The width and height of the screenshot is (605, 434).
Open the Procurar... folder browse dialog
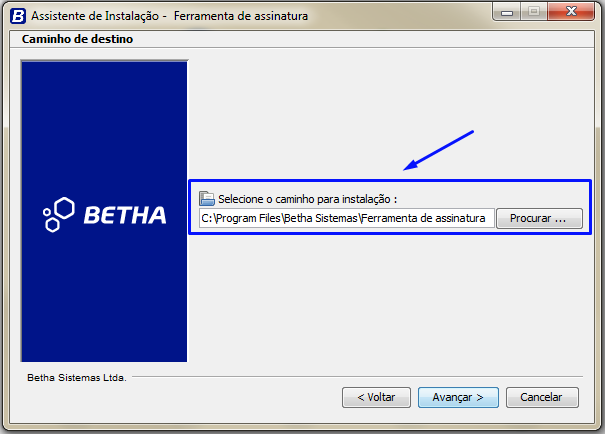pos(539,218)
